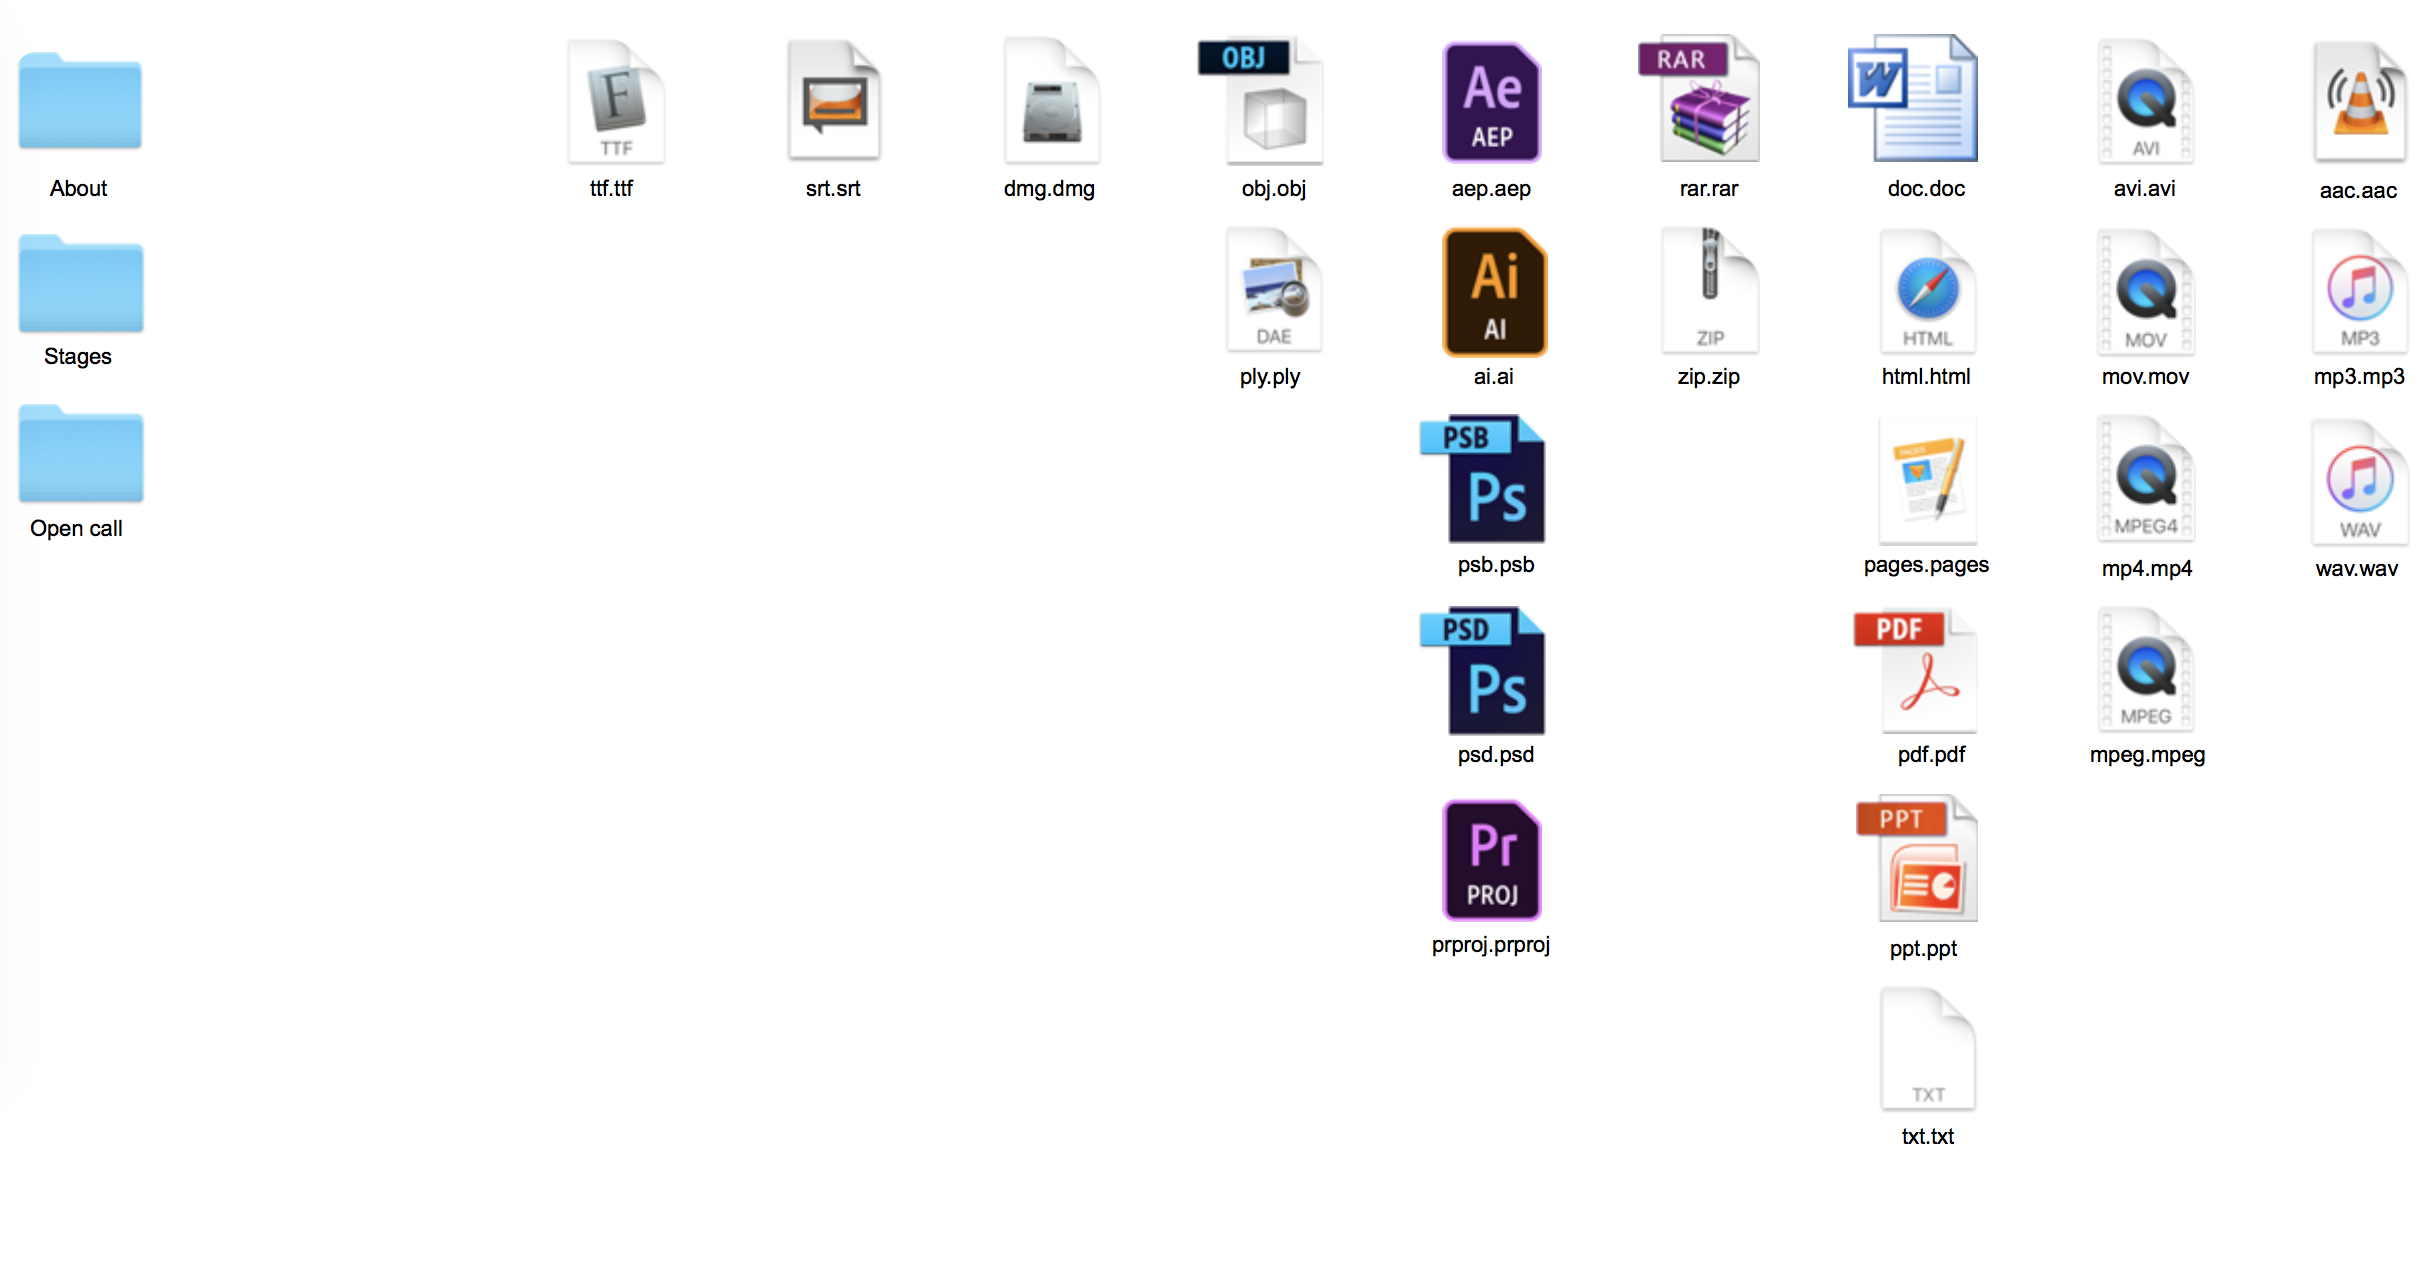The height and width of the screenshot is (1288, 2426).
Task: Click the 'mp4.mp4' file name
Action: click(x=2146, y=568)
